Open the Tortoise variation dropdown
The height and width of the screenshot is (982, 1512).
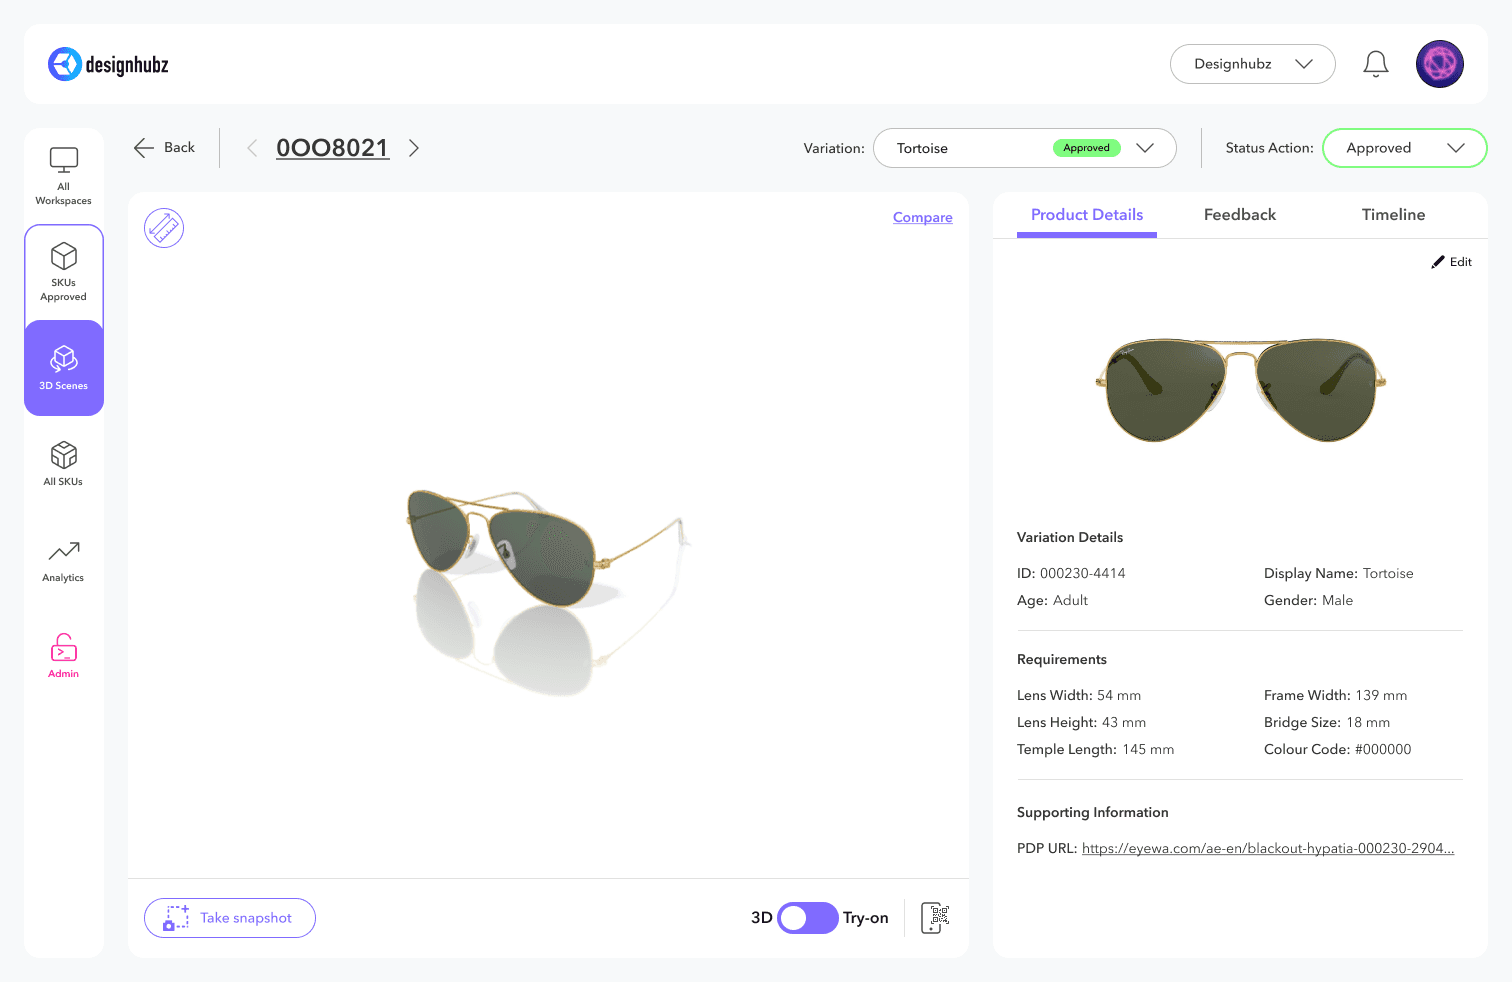point(1025,148)
